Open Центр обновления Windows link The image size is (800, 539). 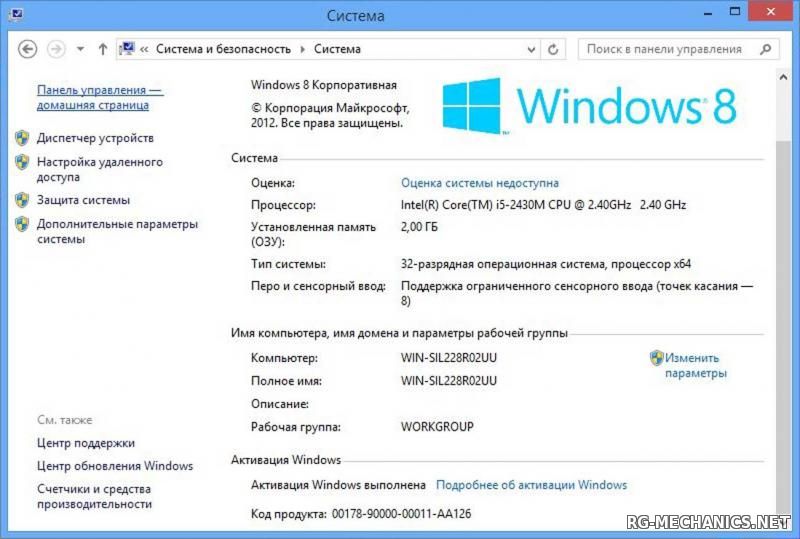(x=114, y=466)
